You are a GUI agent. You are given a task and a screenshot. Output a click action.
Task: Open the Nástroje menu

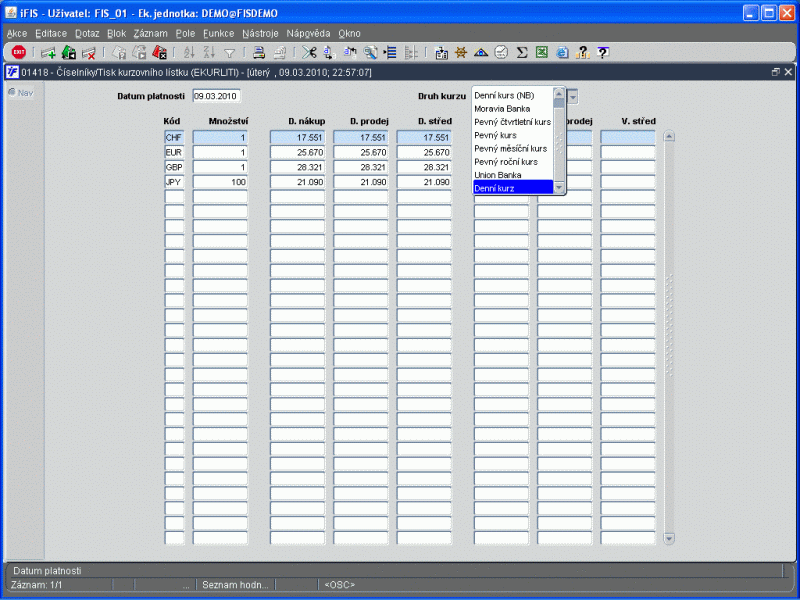261,33
